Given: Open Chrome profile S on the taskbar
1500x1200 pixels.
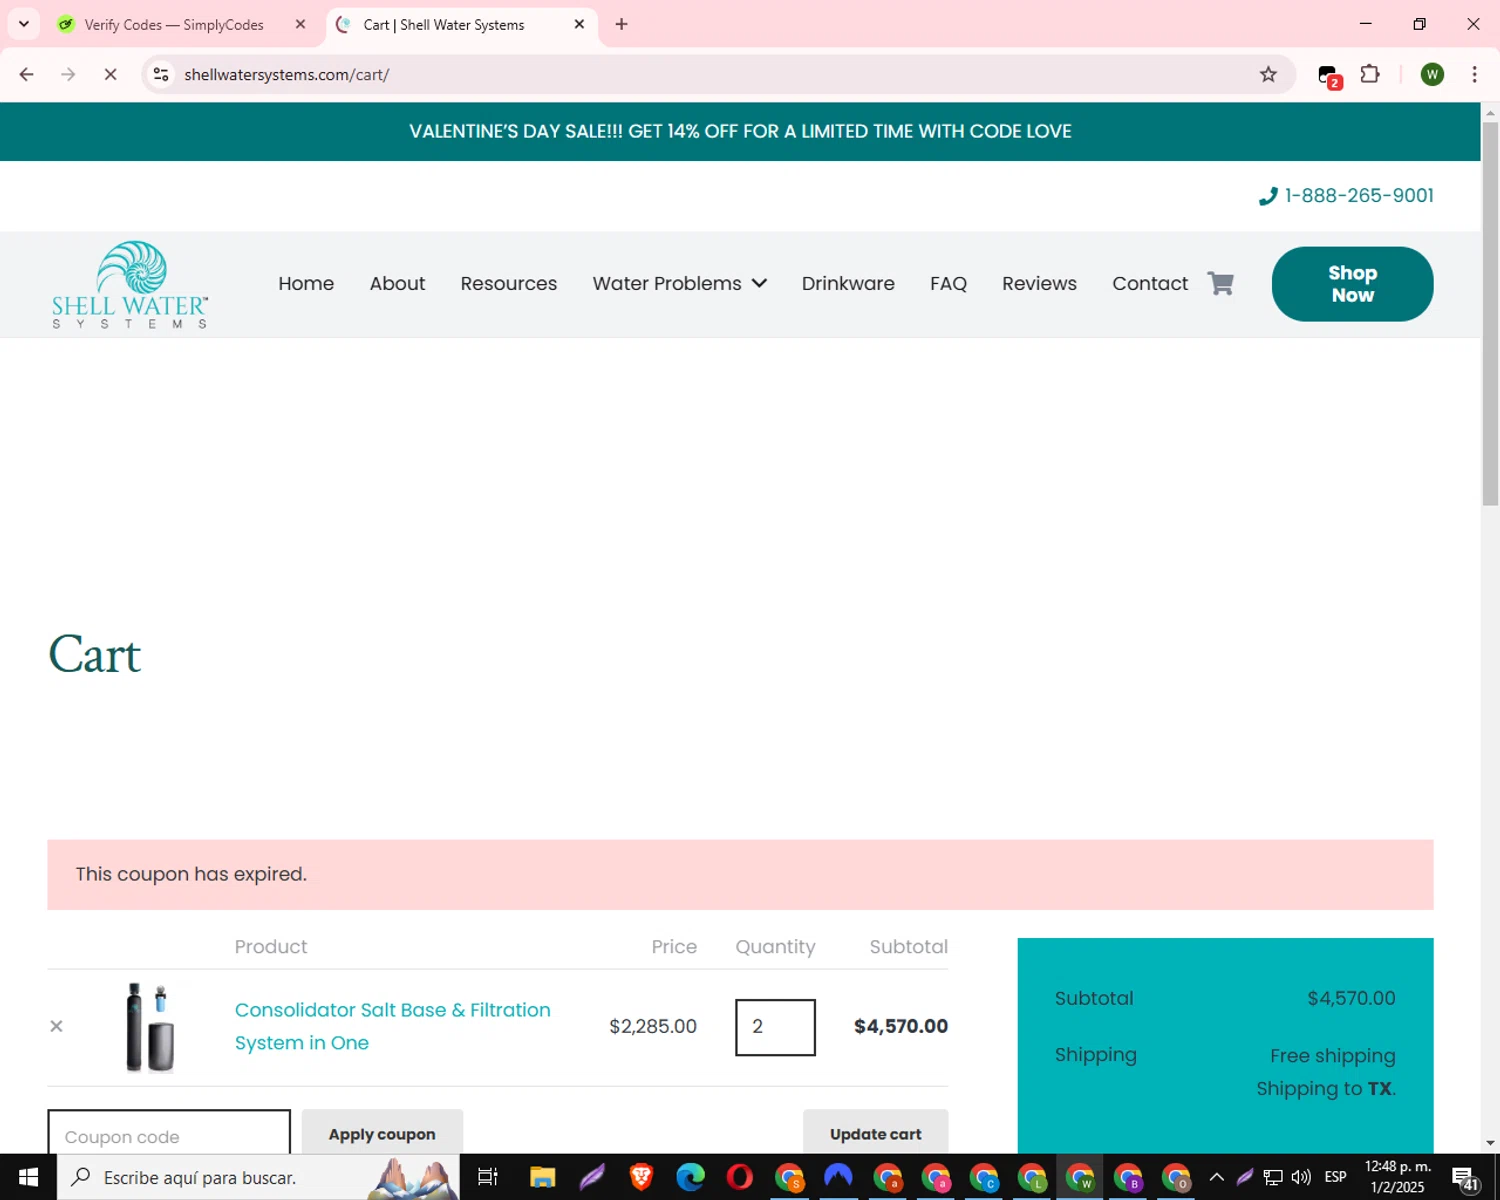Looking at the screenshot, I should (789, 1177).
